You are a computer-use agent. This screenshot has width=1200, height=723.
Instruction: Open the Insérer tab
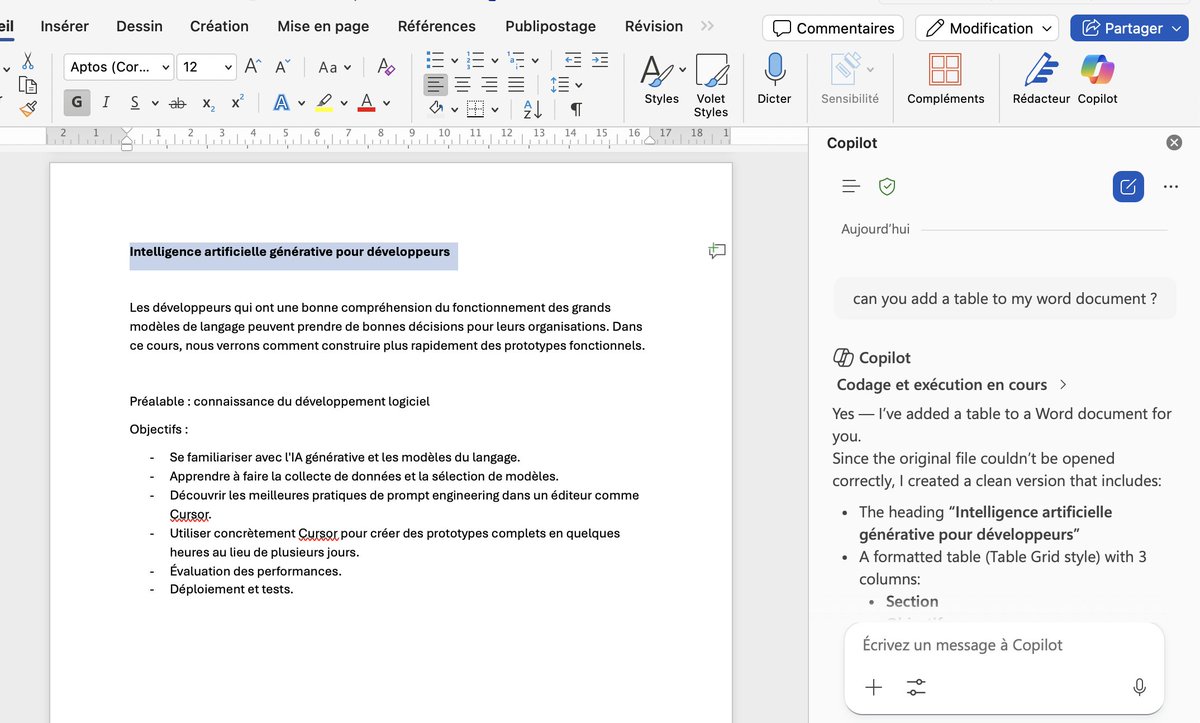tap(64, 26)
